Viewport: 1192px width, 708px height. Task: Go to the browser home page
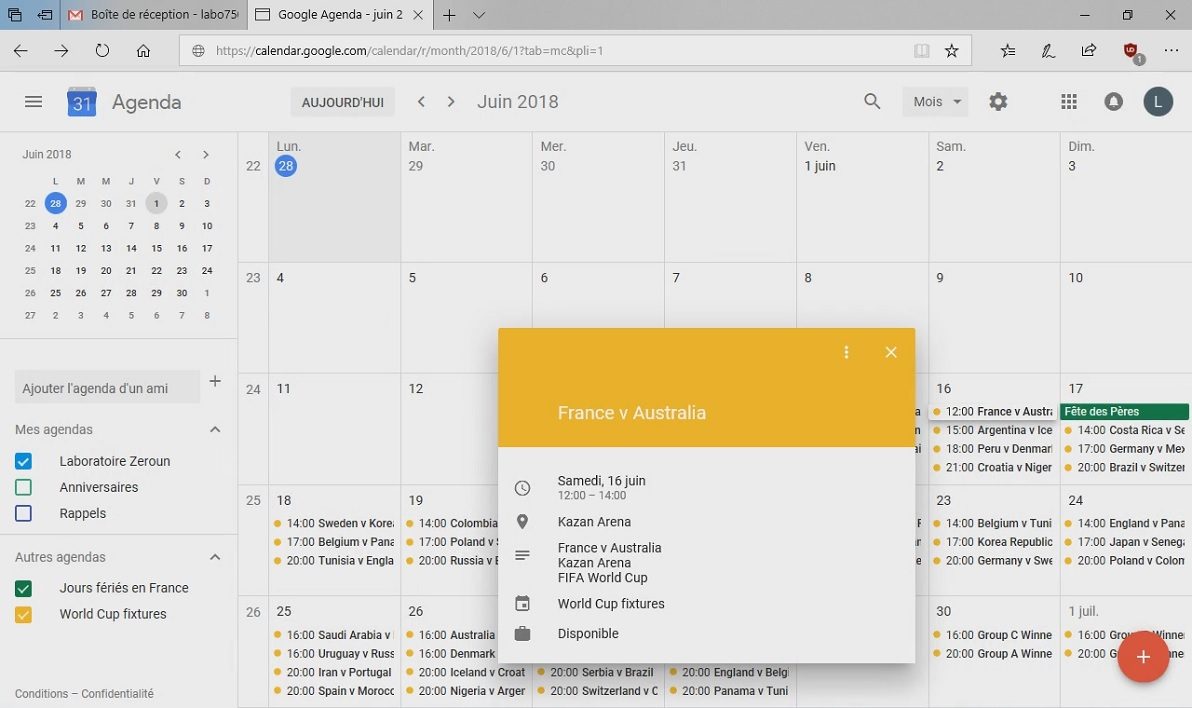pos(143,51)
